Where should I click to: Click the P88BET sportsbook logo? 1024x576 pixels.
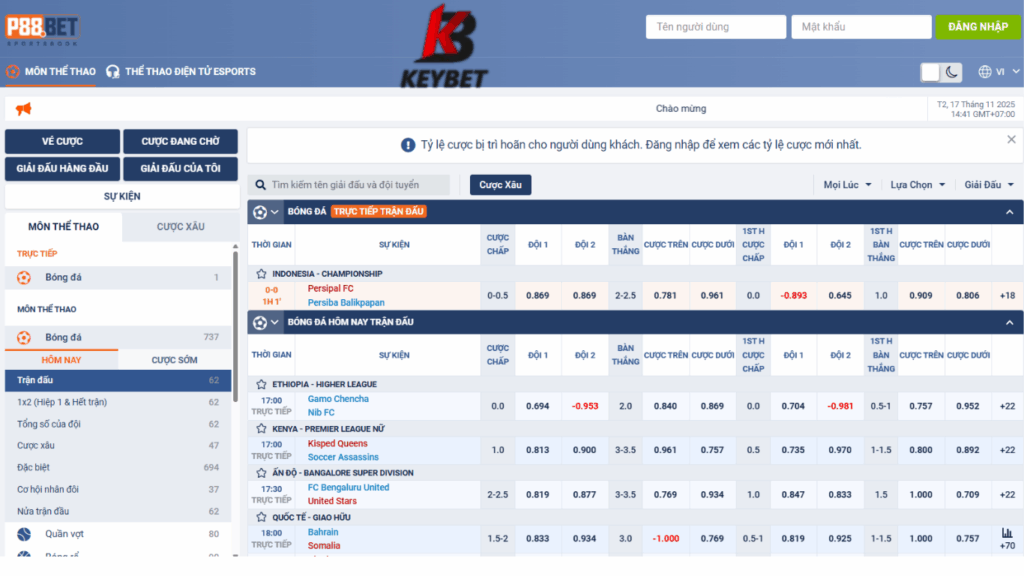(43, 29)
